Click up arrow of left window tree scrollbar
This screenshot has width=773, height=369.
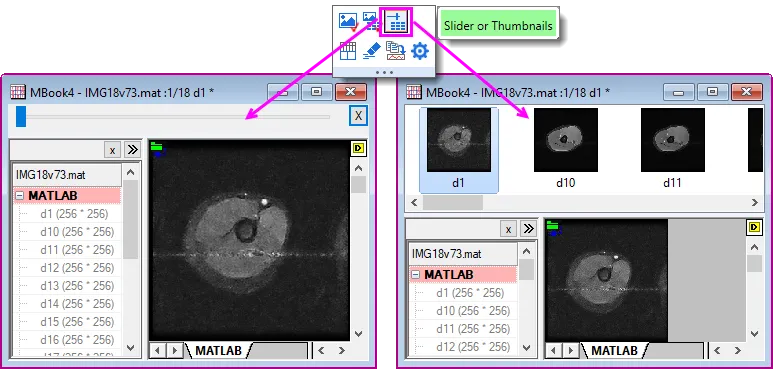[131, 172]
